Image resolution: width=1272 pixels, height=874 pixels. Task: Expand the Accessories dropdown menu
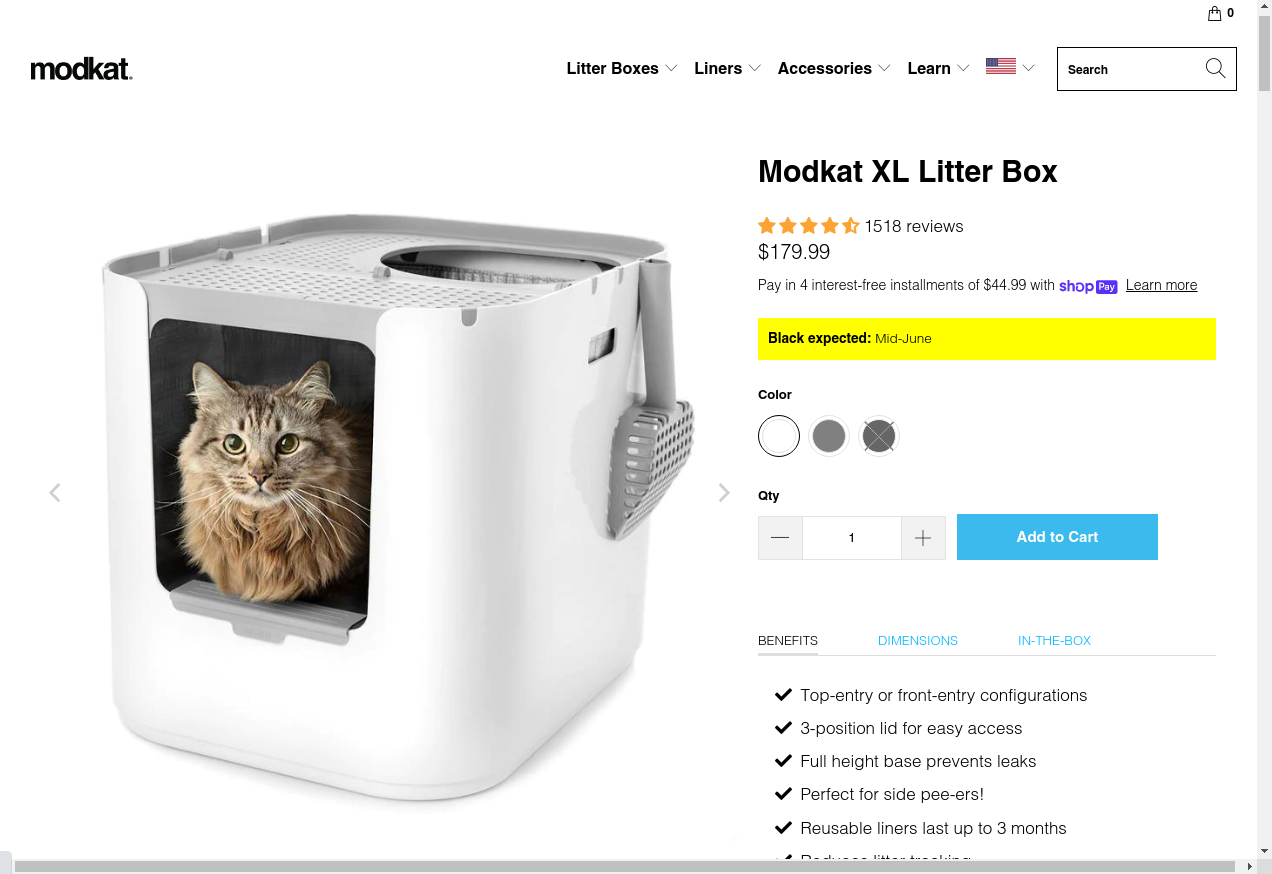(x=834, y=68)
